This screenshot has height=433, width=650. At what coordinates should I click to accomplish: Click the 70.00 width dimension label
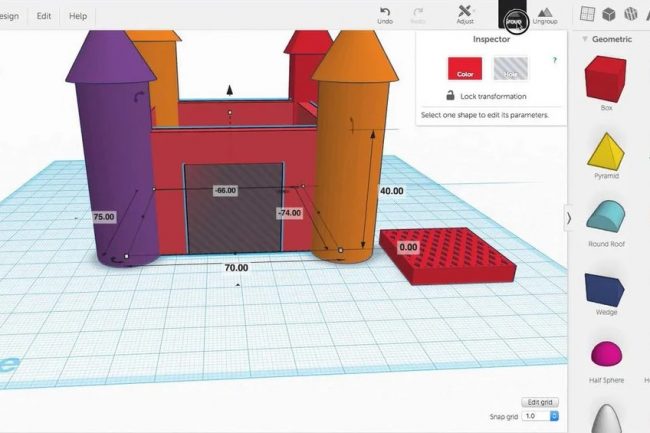tap(236, 268)
